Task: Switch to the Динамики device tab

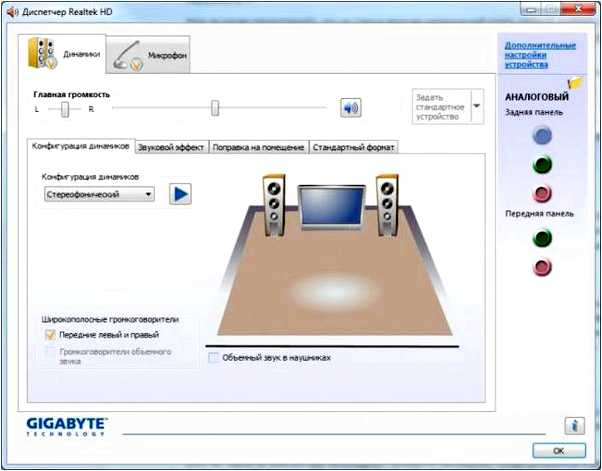Action: pyautogui.click(x=62, y=53)
